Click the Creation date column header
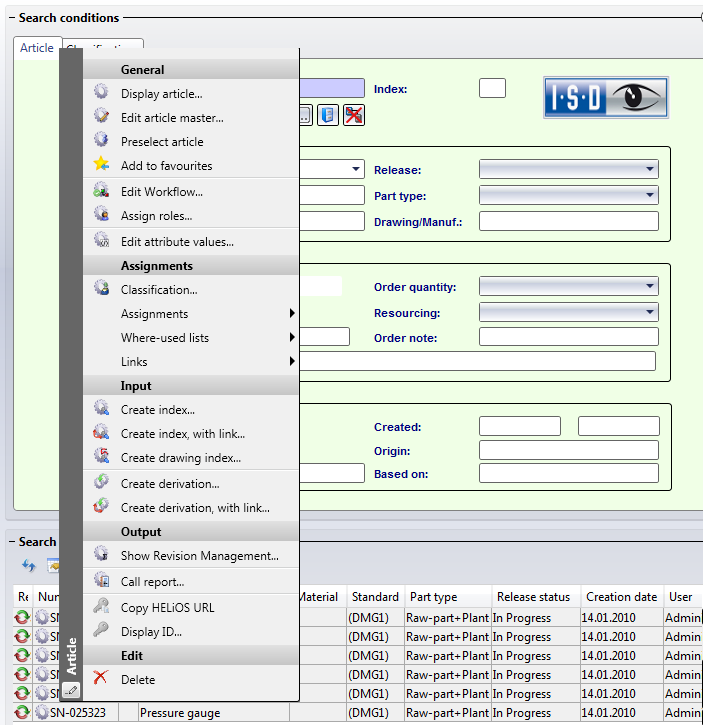The width and height of the screenshot is (703, 725). point(621,597)
